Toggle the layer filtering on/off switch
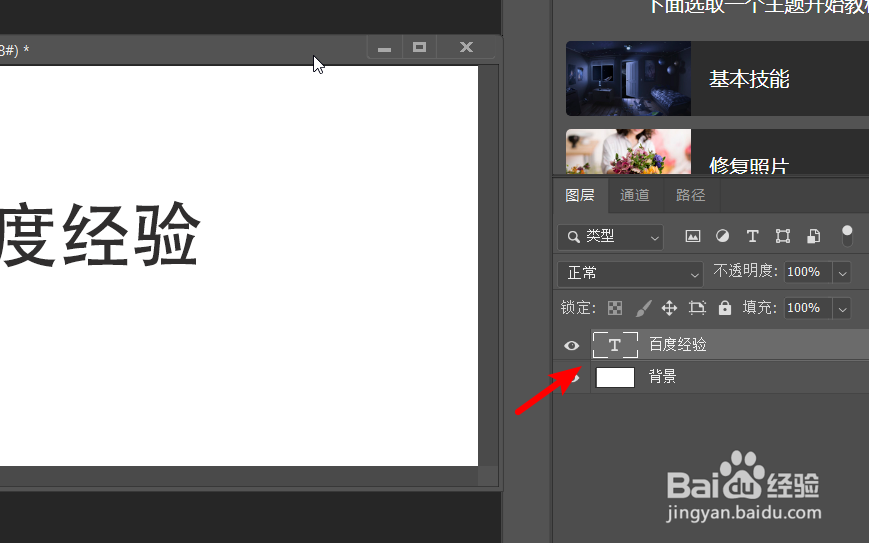The width and height of the screenshot is (869, 543). pyautogui.click(x=847, y=236)
